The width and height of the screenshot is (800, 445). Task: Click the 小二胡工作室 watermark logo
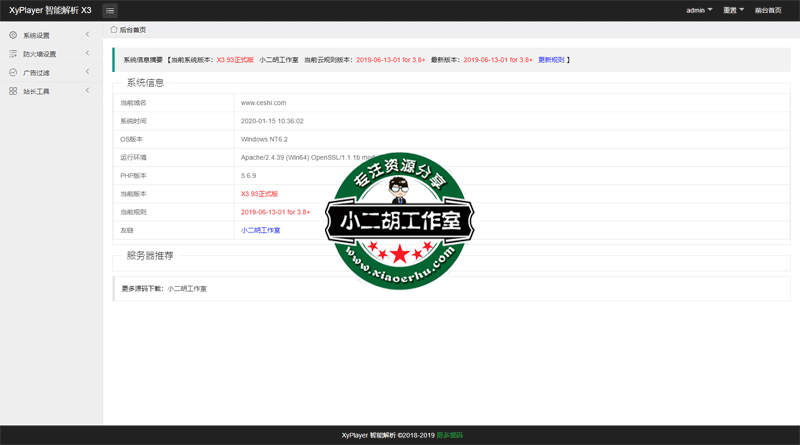pos(400,221)
